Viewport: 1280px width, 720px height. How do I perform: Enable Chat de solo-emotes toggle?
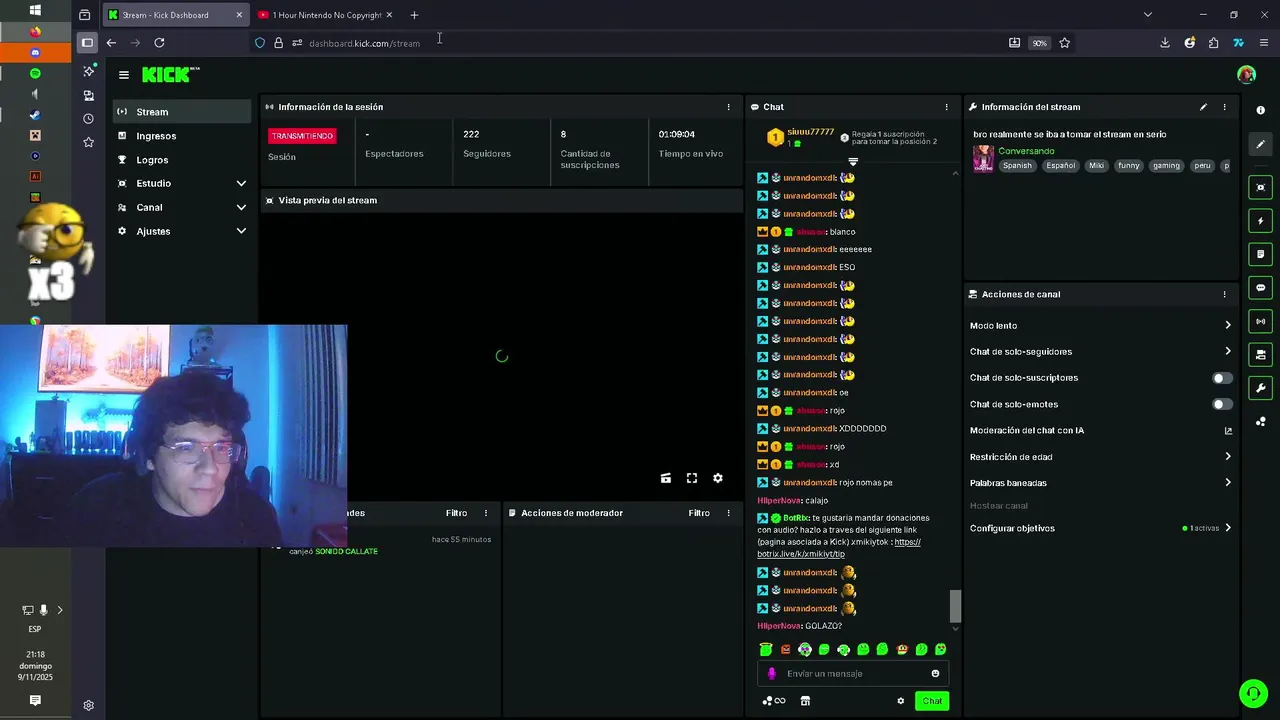point(1222,404)
